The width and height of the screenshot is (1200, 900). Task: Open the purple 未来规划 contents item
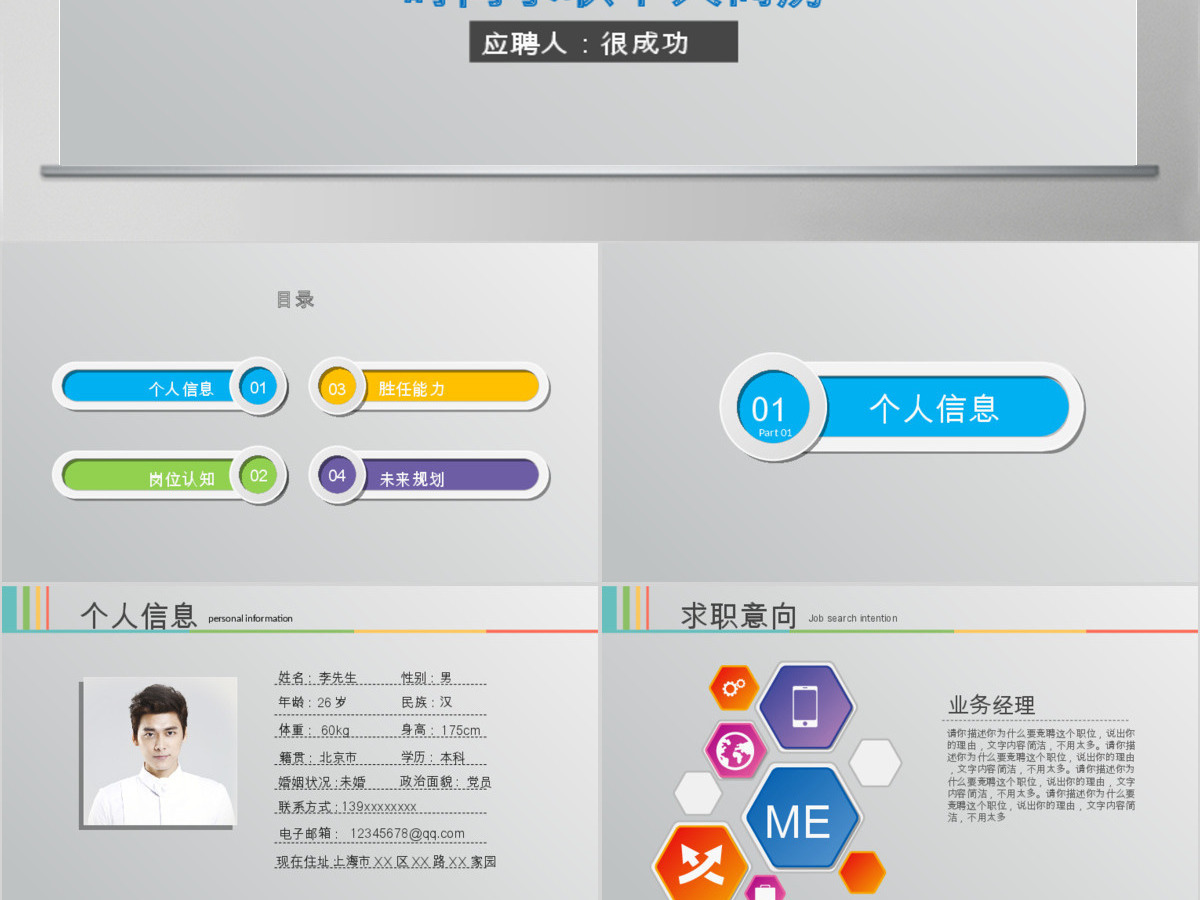[429, 475]
